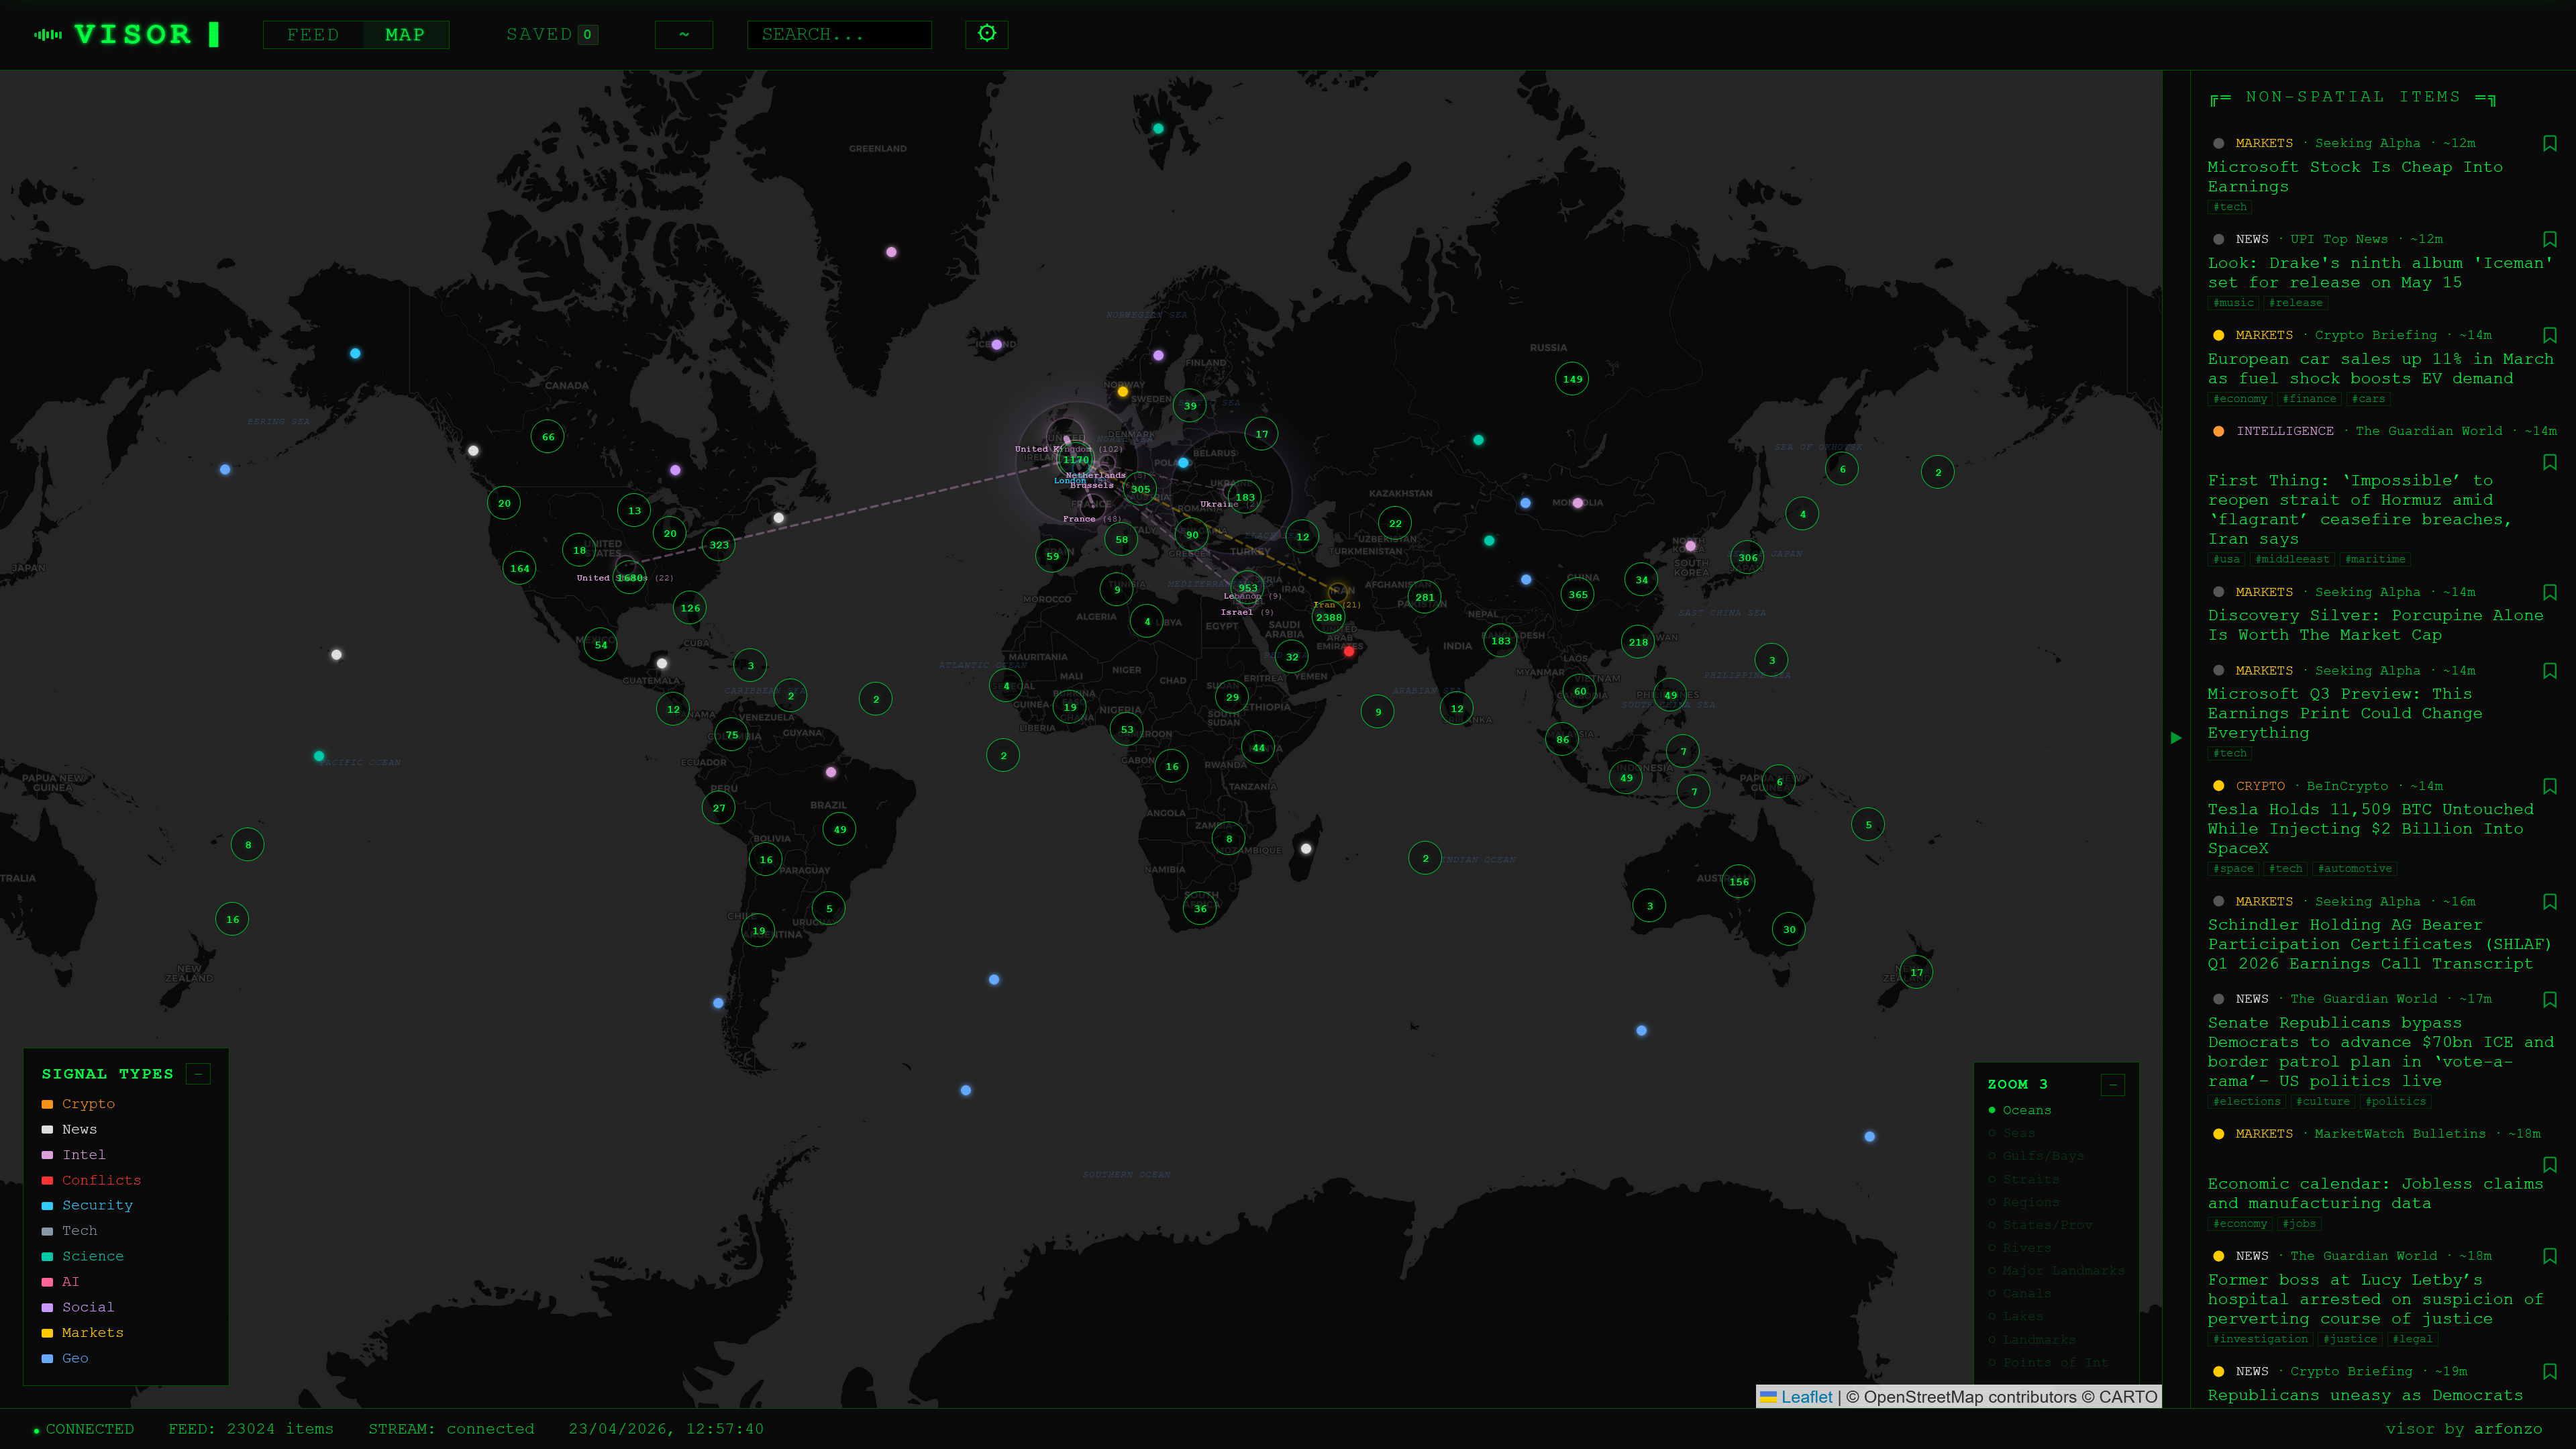The height and width of the screenshot is (1449, 2576).
Task: Open the Leaflet attribution link
Action: pyautogui.click(x=1805, y=1397)
